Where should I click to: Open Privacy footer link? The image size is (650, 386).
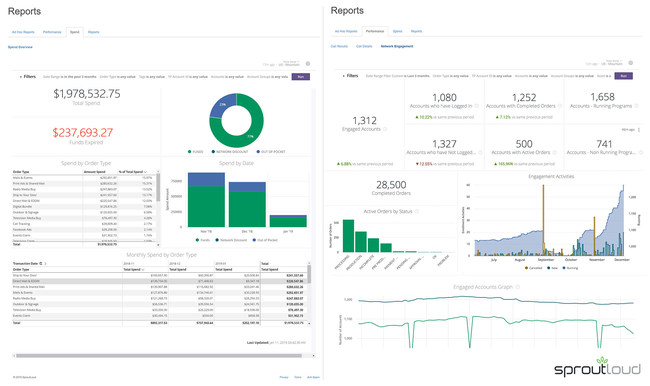point(284,377)
